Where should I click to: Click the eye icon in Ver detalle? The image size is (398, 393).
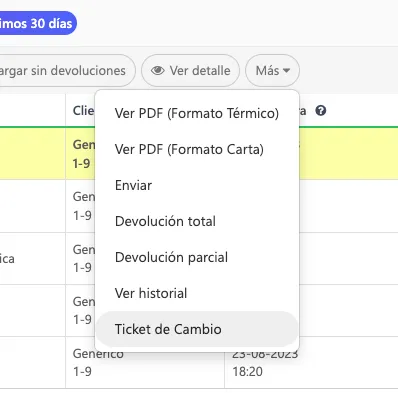click(x=157, y=71)
